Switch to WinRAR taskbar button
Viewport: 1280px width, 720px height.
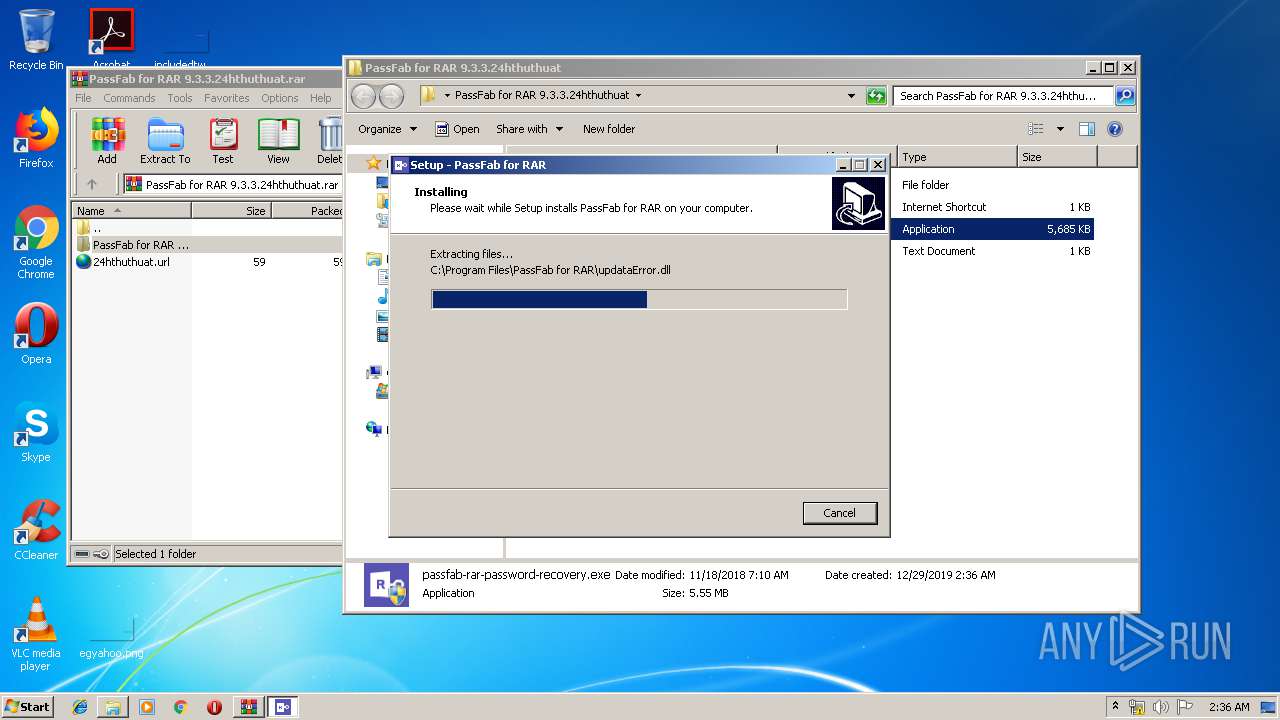coord(248,707)
